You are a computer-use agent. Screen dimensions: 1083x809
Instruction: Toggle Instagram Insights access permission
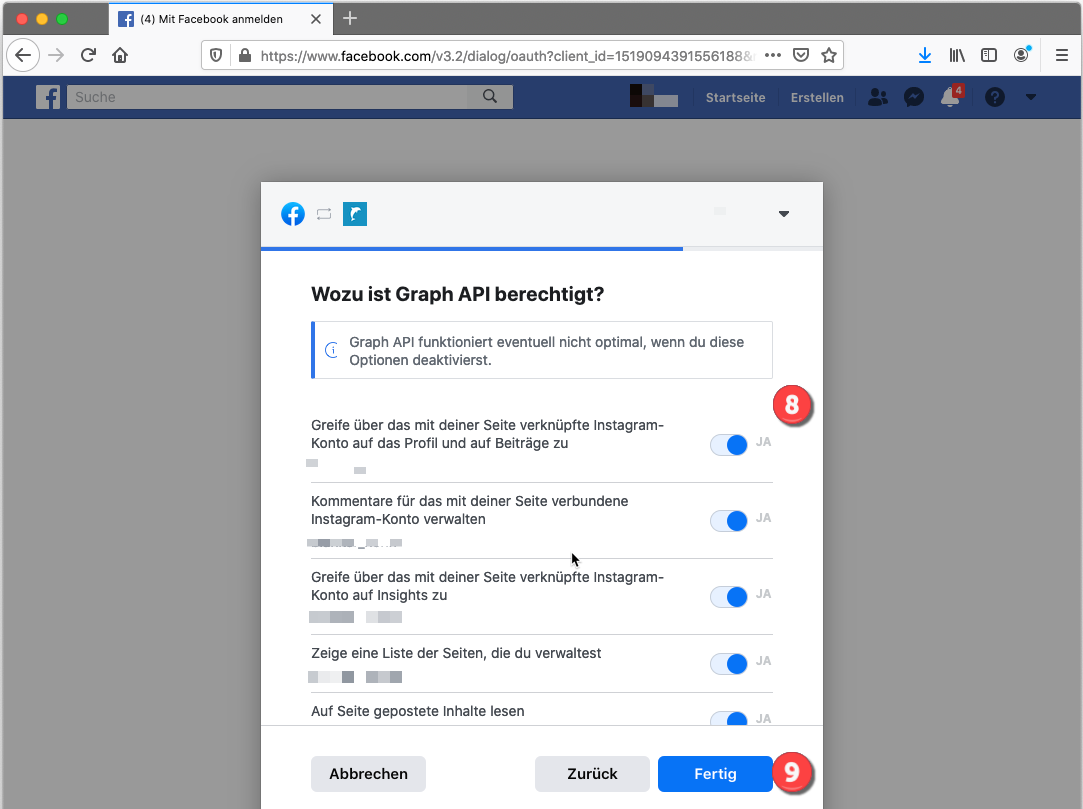pyautogui.click(x=729, y=597)
